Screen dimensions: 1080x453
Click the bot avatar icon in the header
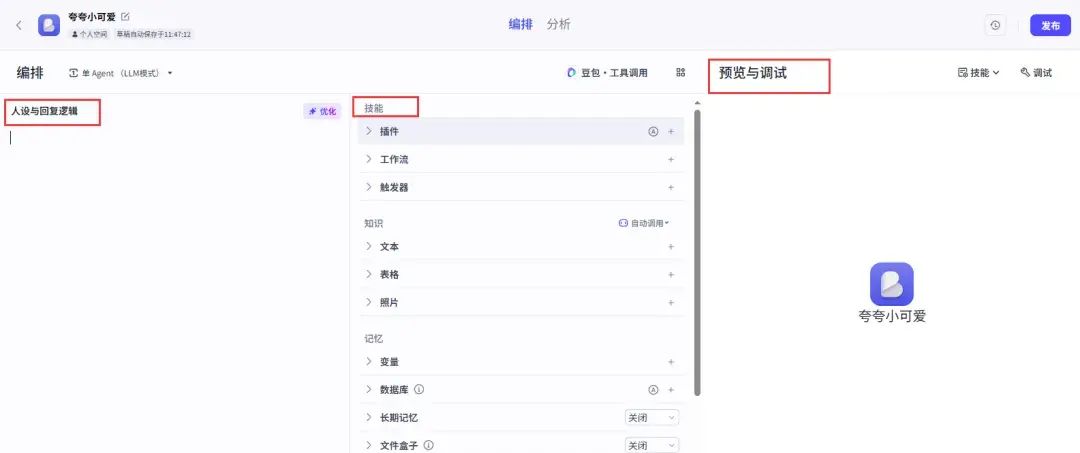49,25
